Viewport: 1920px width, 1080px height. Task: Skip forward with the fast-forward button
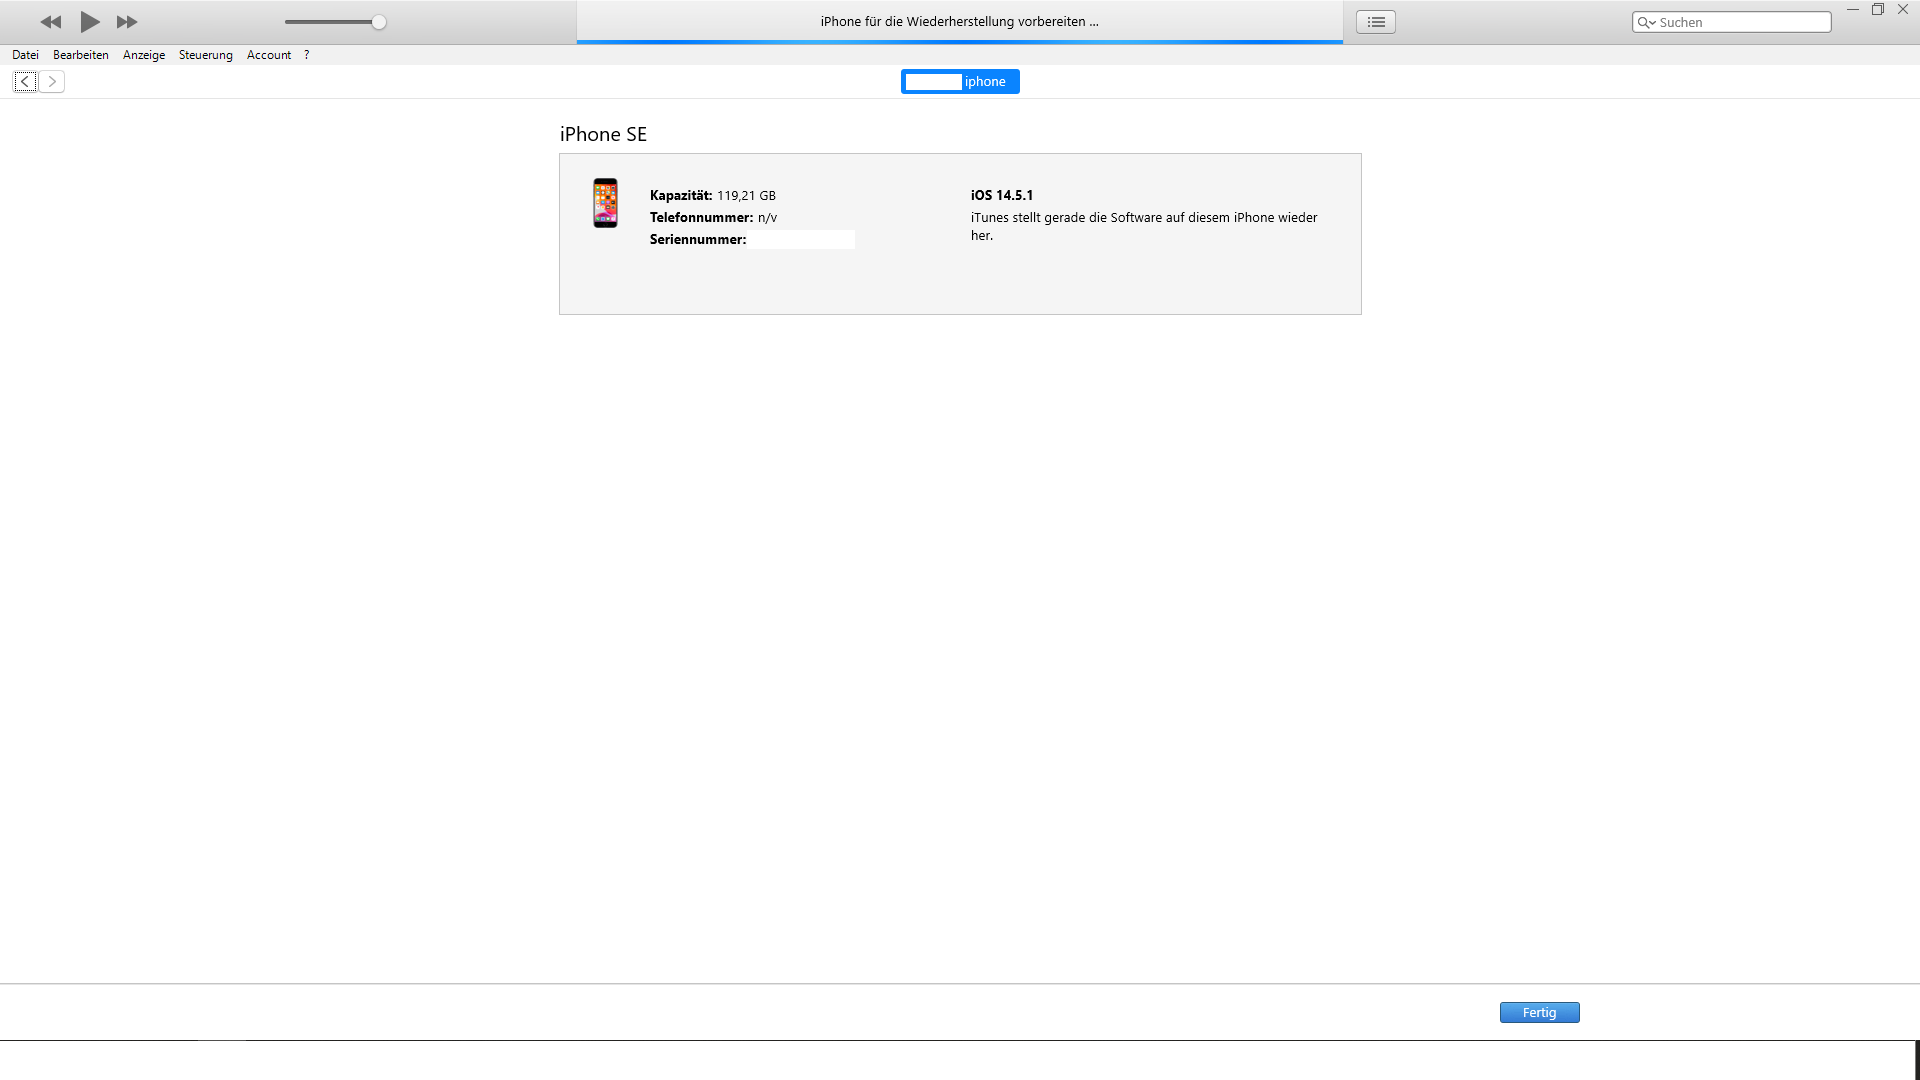pos(127,22)
